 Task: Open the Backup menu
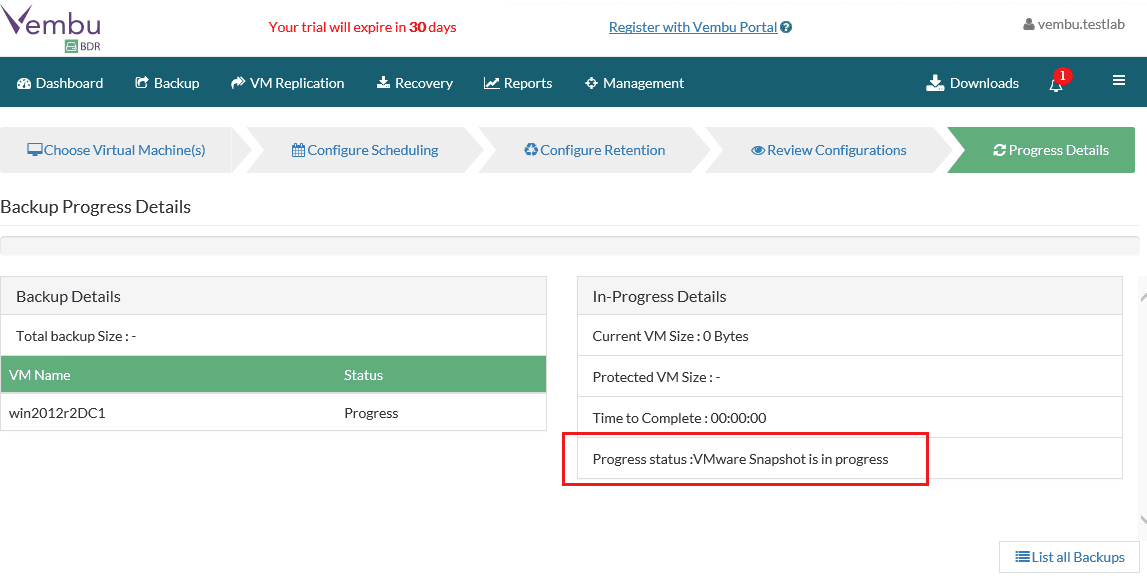tap(167, 83)
